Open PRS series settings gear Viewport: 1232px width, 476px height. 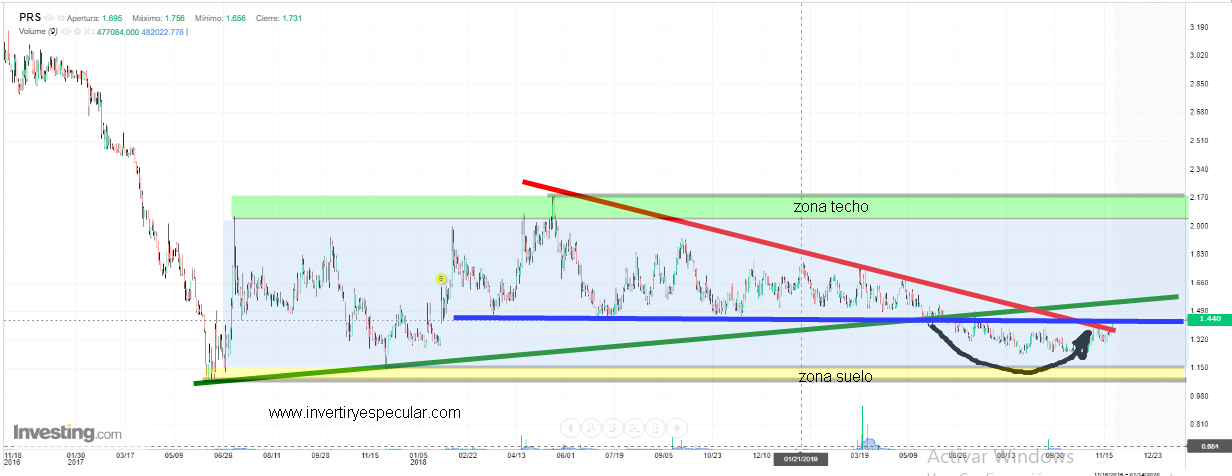point(60,18)
